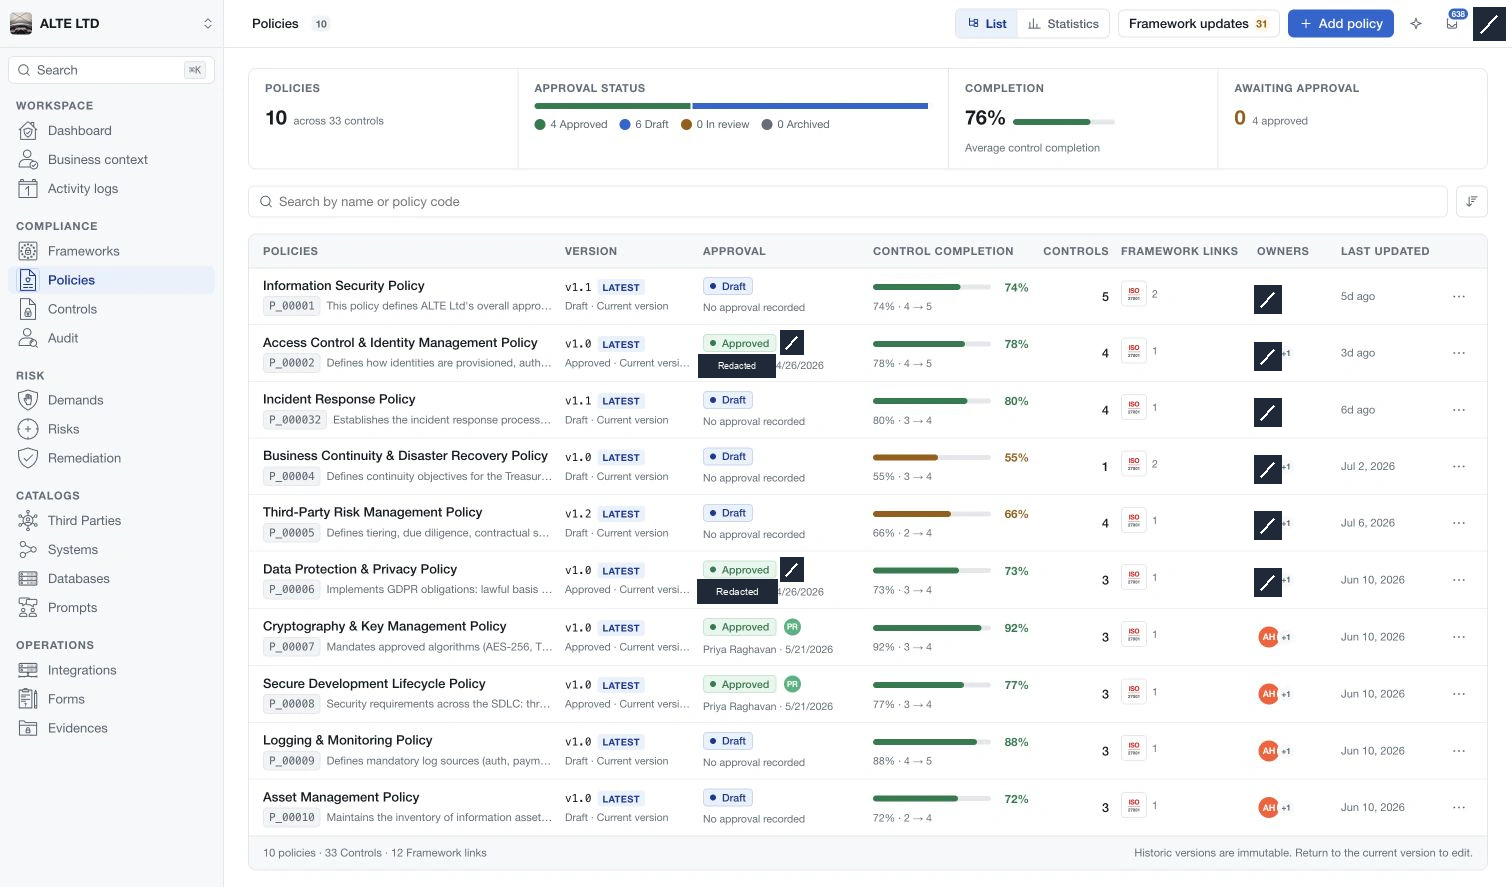This screenshot has height=887, width=1512.
Task: Click Secure Development Lifecycle Policy title
Action: coord(374,683)
